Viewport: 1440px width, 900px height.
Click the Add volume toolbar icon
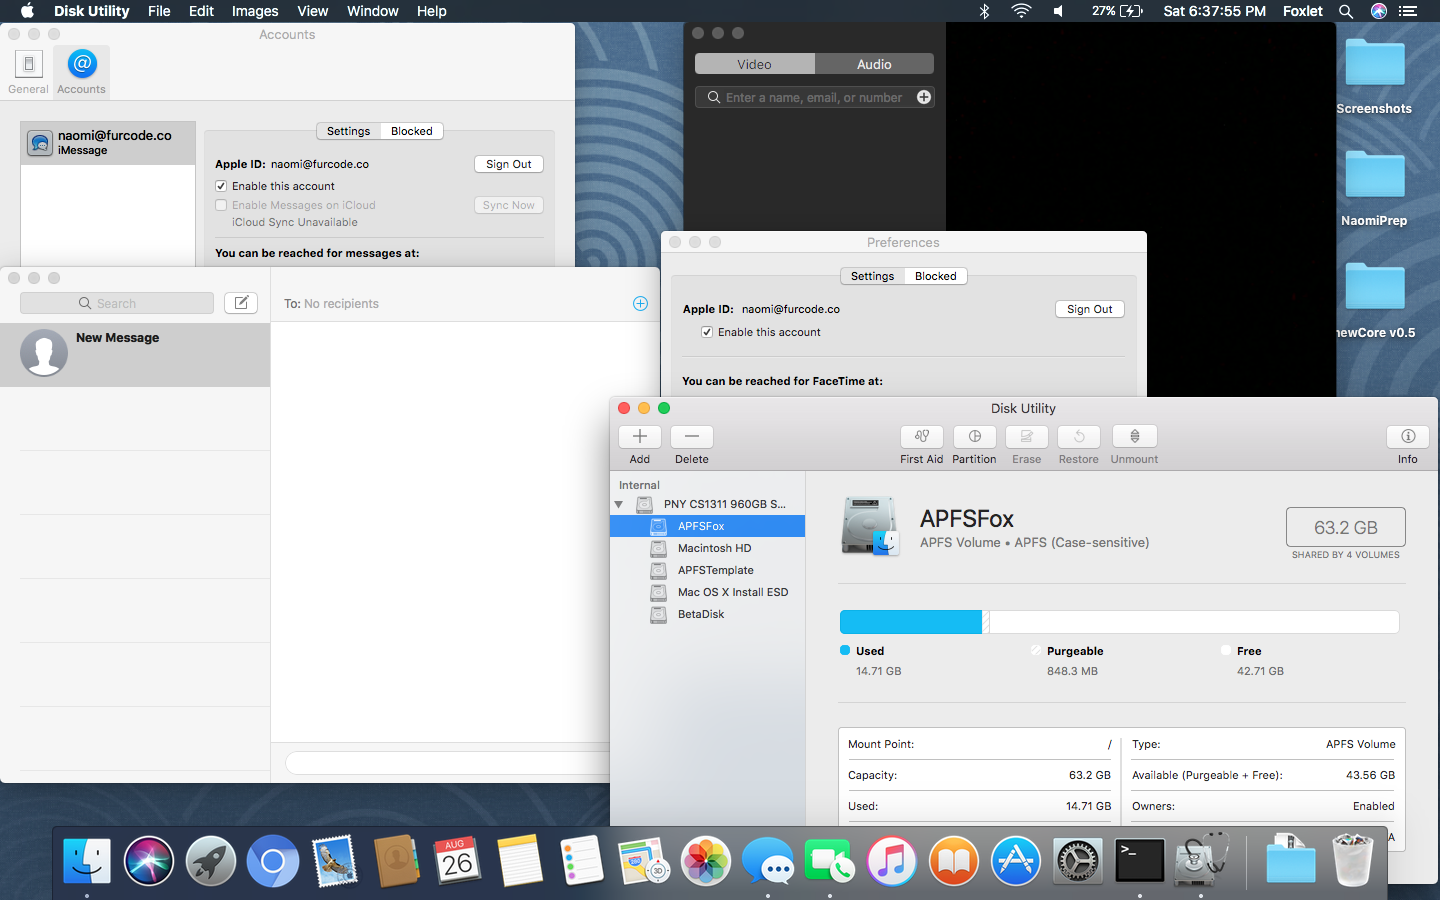(x=640, y=436)
